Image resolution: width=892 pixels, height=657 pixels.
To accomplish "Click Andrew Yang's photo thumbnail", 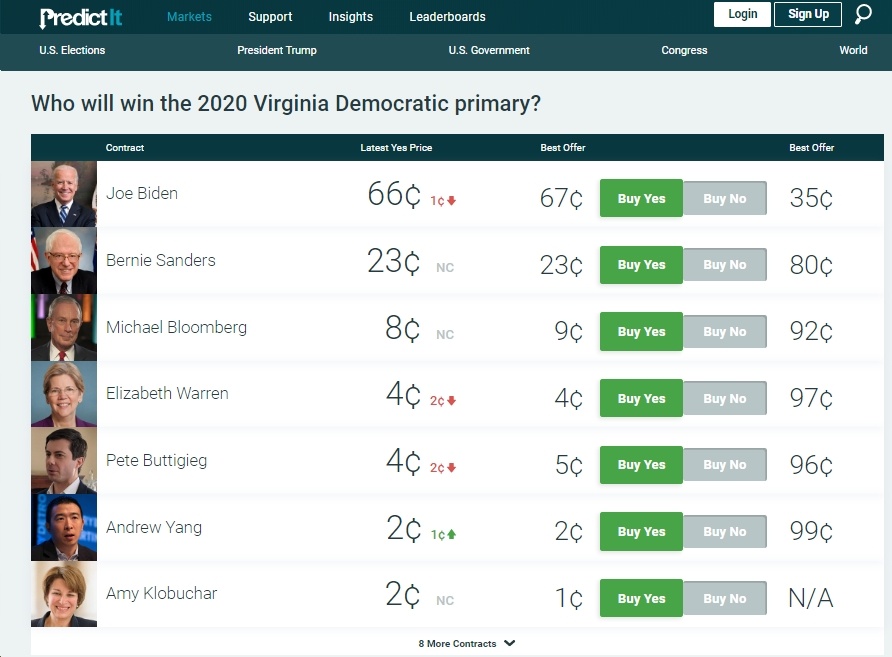I will [x=64, y=527].
